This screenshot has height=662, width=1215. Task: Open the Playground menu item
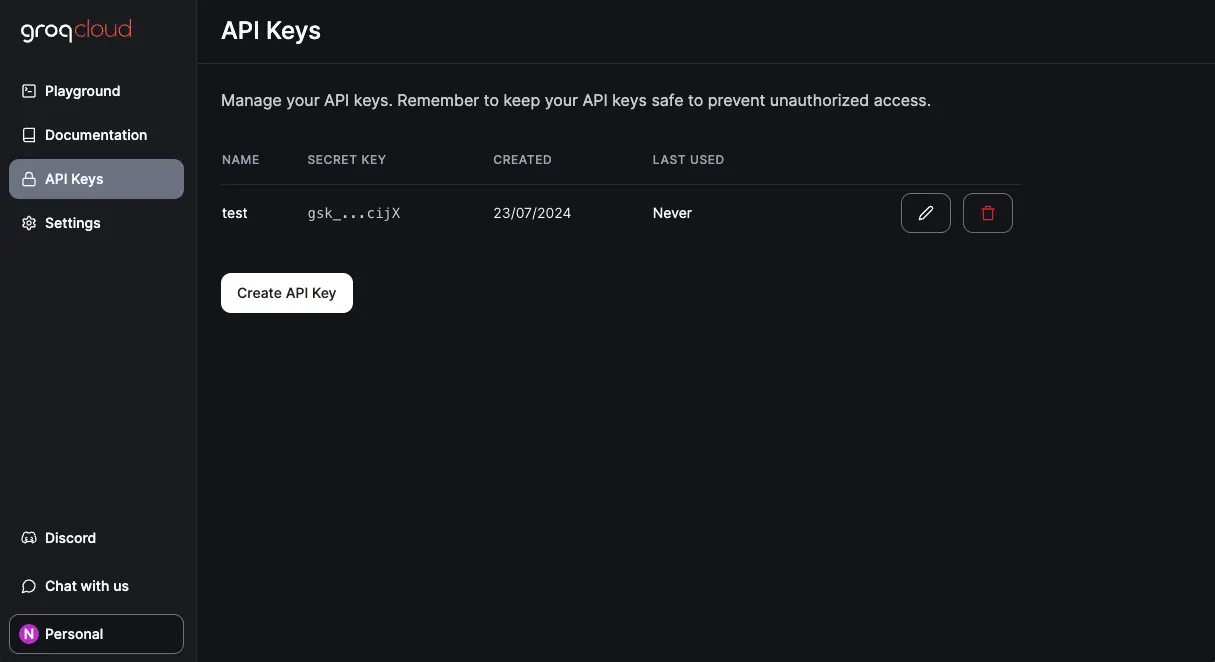tap(83, 91)
